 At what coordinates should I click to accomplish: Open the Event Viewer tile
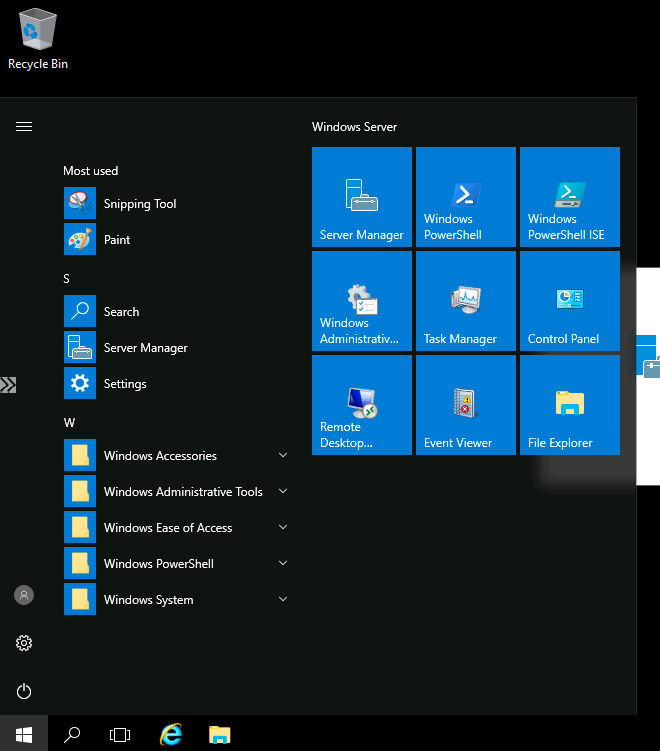pyautogui.click(x=466, y=405)
